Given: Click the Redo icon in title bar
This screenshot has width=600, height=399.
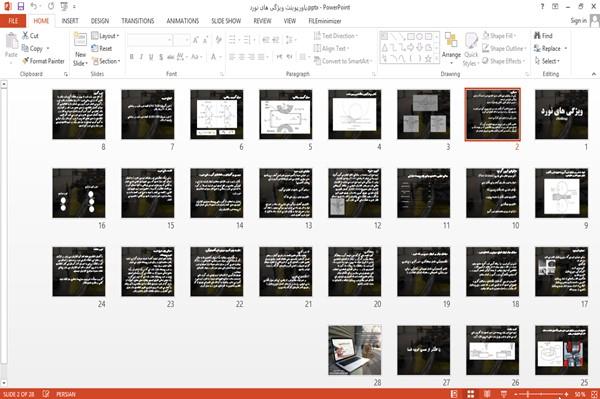Looking at the screenshot, I should click(x=51, y=7).
